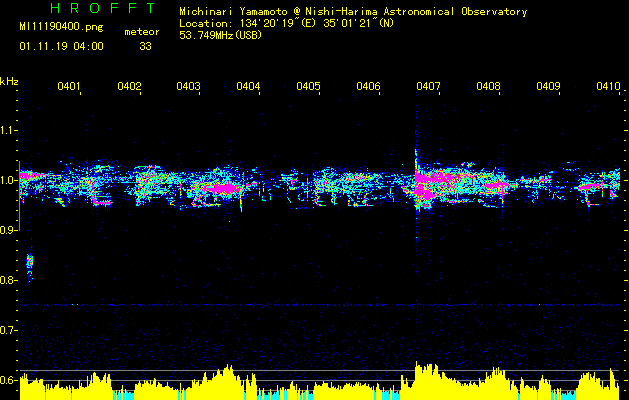The image size is (629, 400).
Task: Click the HROFFT title text
Action: tap(103, 8)
